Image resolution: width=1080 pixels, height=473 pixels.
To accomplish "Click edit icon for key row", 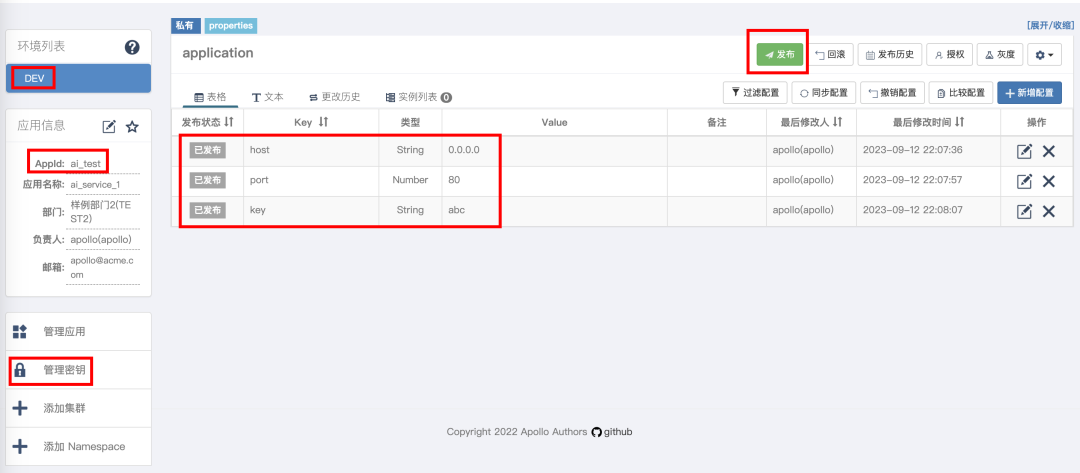I will click(x=1024, y=211).
